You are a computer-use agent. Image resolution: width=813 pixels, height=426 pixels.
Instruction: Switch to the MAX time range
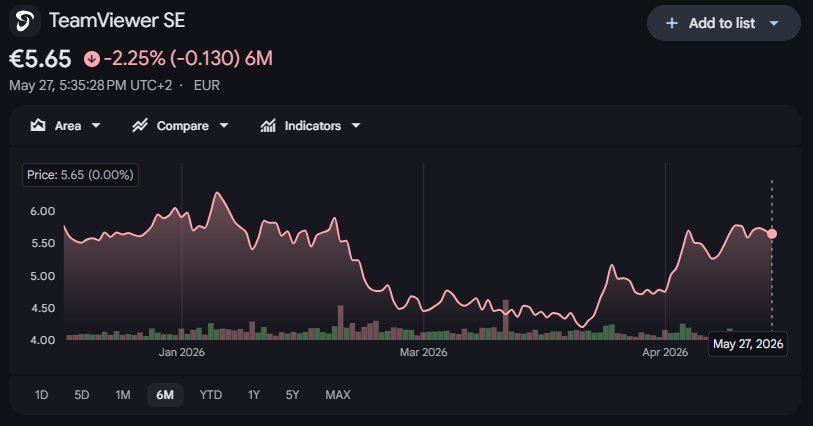coord(338,395)
